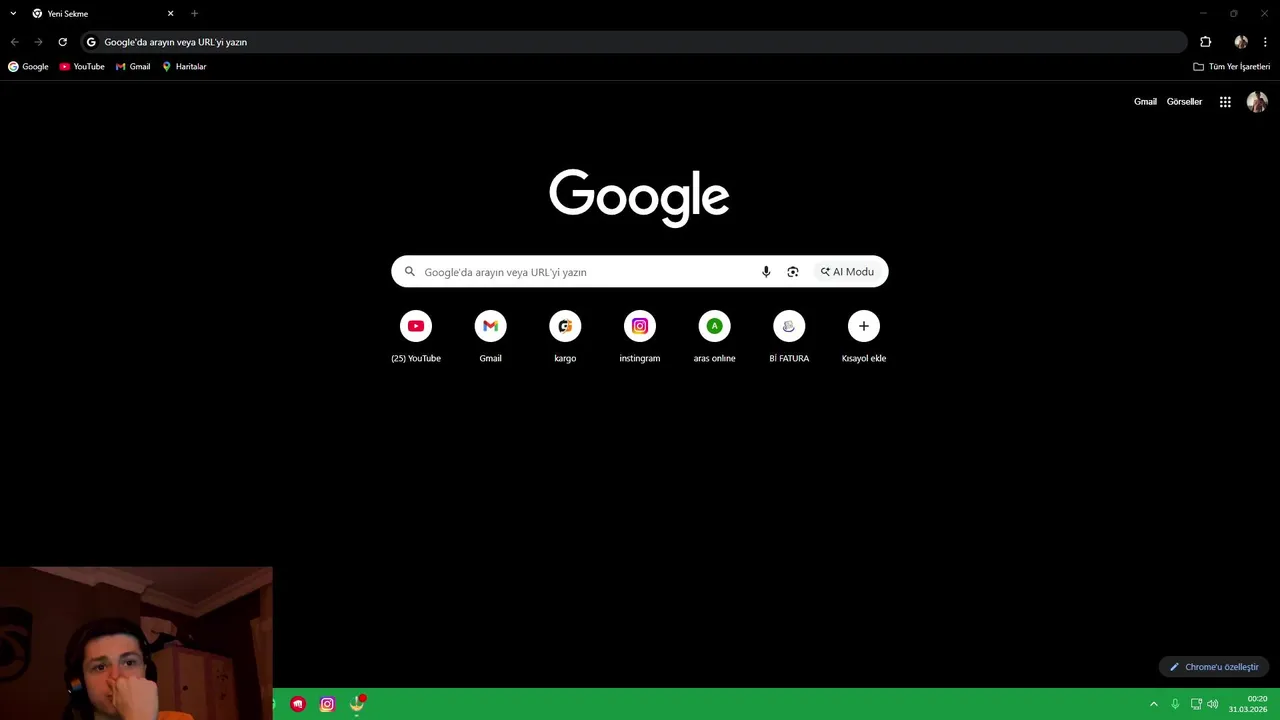Screen dimensions: 1280x720
Task: Open the Görseller link
Action: [1184, 102]
